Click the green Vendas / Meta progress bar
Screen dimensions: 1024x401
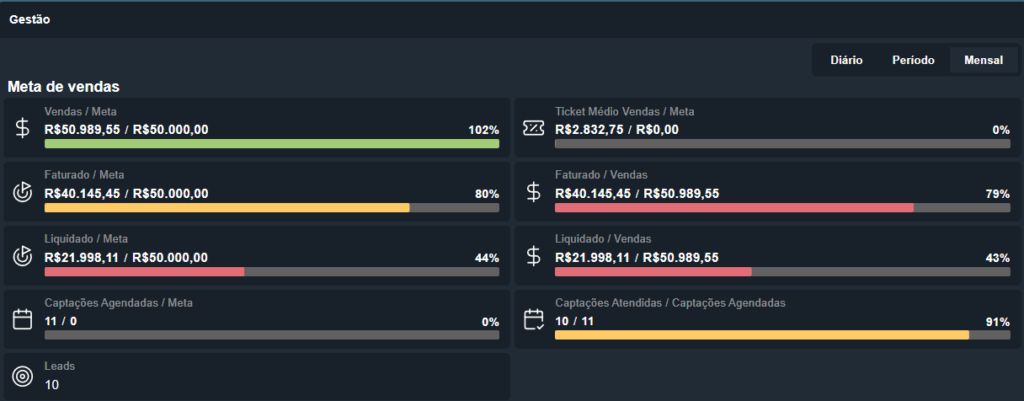pyautogui.click(x=271, y=144)
